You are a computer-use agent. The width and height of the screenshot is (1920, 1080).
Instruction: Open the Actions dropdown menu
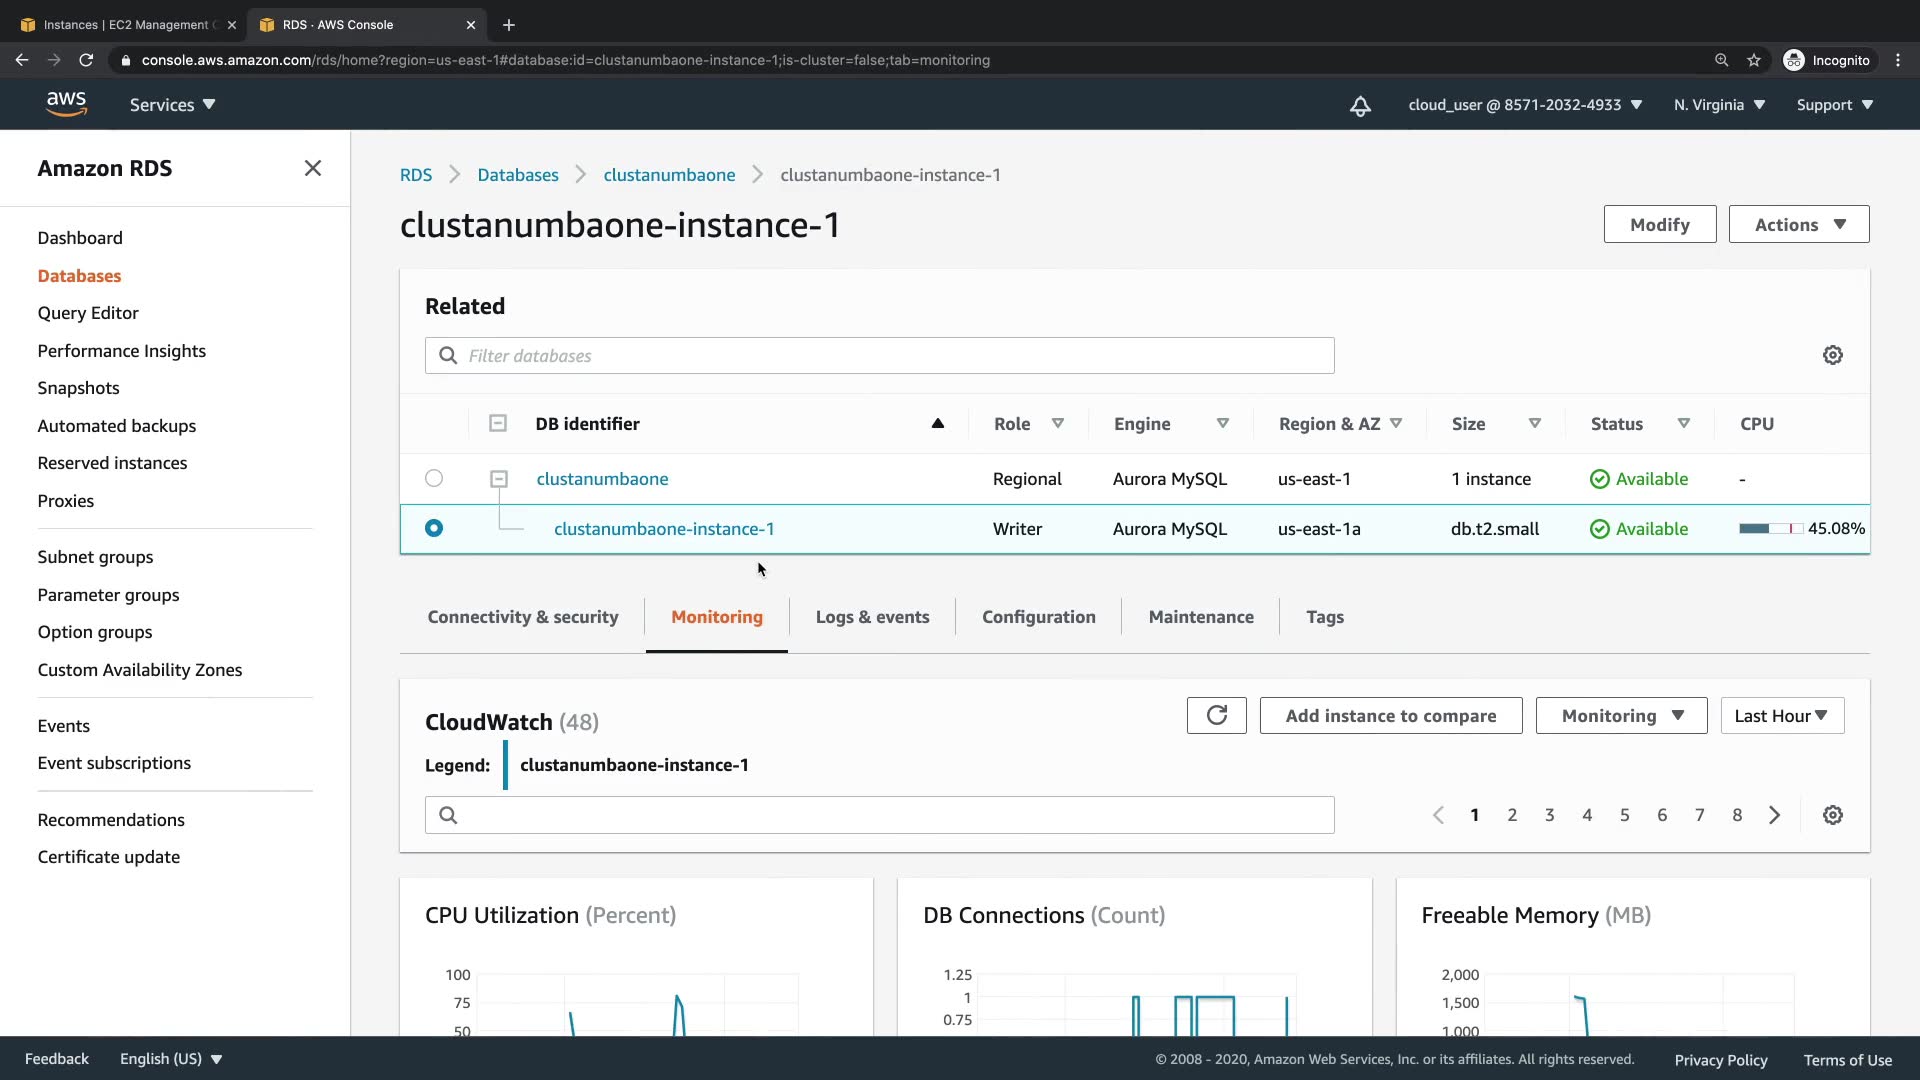tap(1798, 224)
